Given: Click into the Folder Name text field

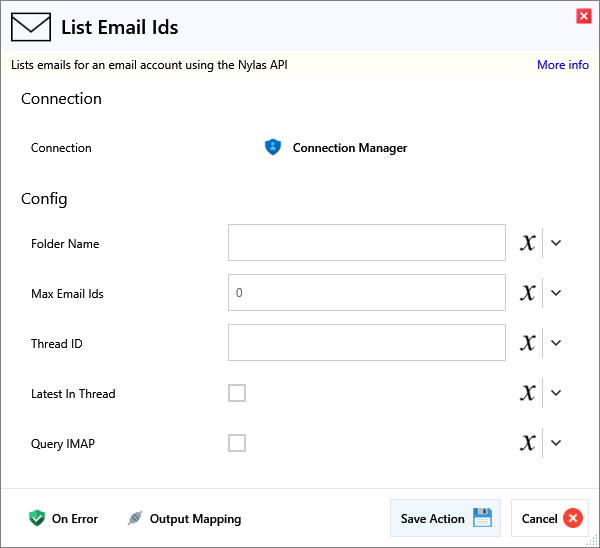Looking at the screenshot, I should (366, 243).
